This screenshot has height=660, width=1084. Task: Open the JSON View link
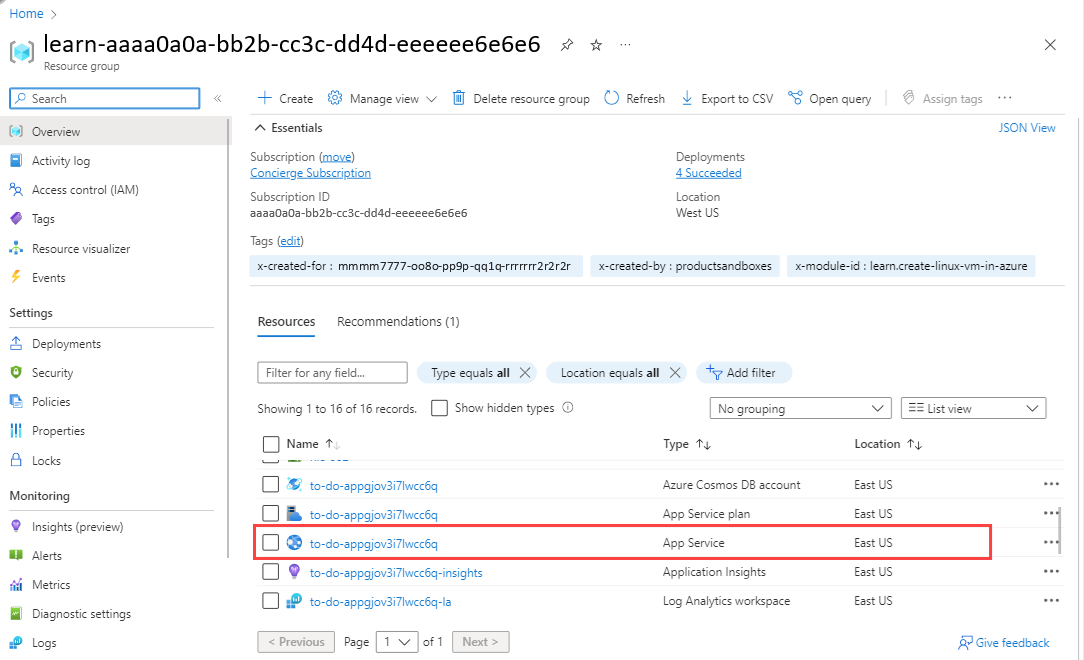tap(1027, 128)
